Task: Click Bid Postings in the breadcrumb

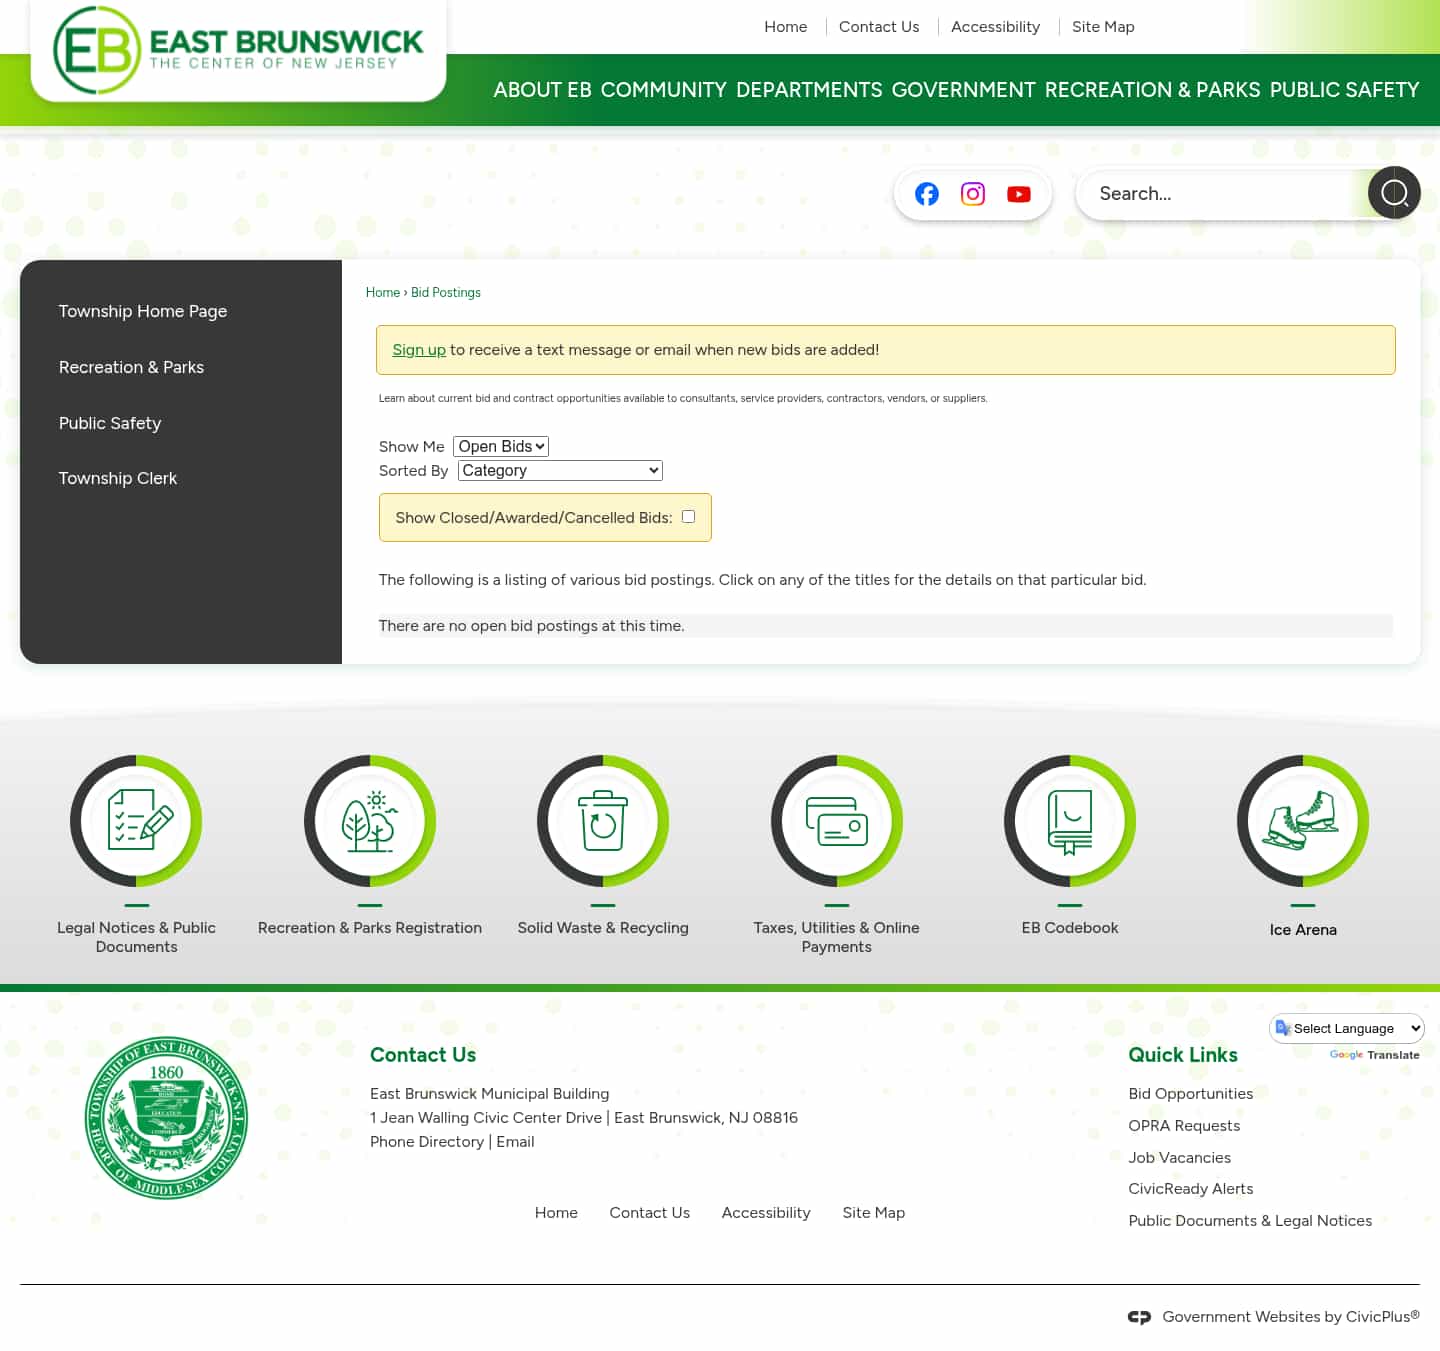Action: click(446, 292)
